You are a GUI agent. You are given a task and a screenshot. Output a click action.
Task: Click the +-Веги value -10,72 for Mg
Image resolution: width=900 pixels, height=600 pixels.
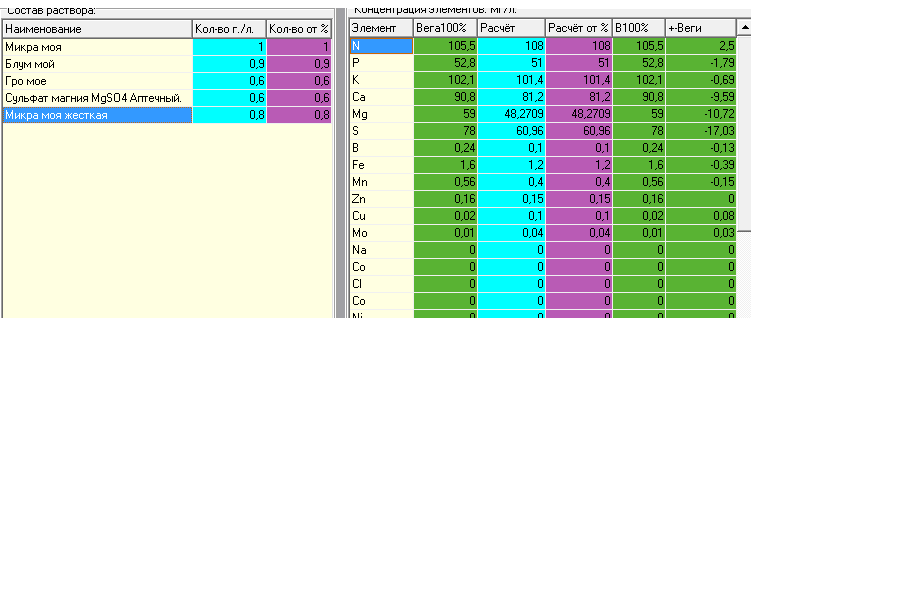700,114
